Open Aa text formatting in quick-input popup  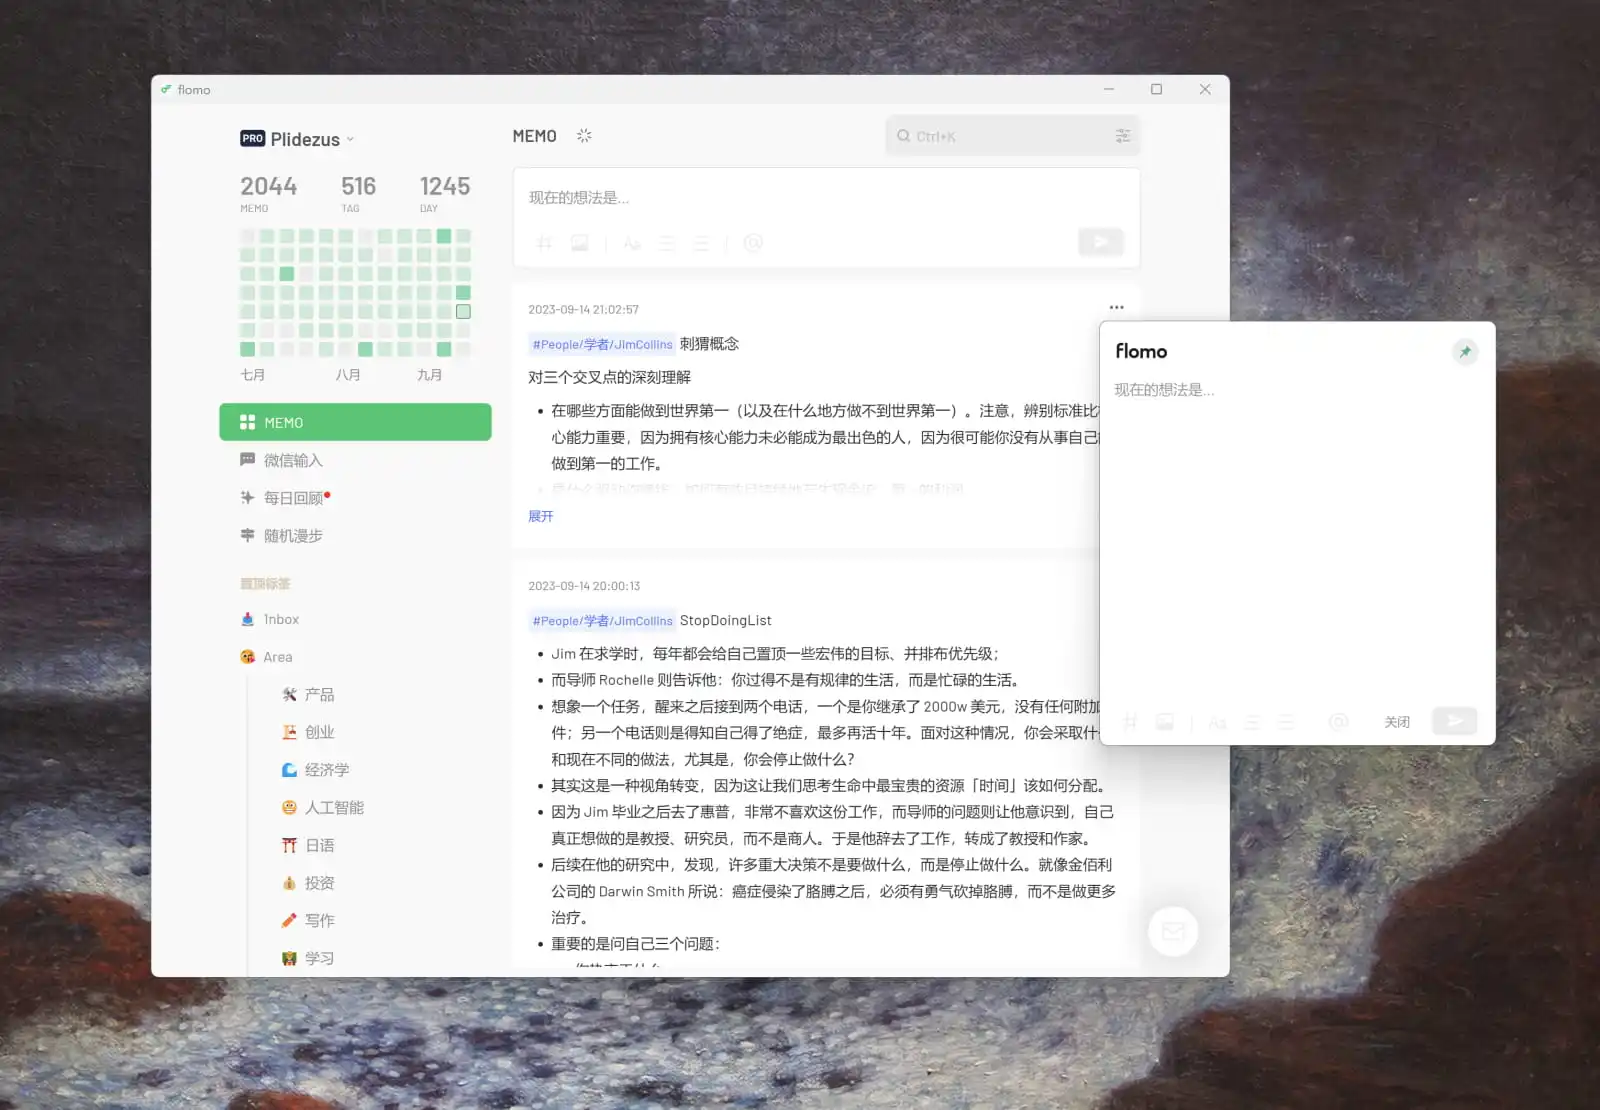click(1217, 722)
